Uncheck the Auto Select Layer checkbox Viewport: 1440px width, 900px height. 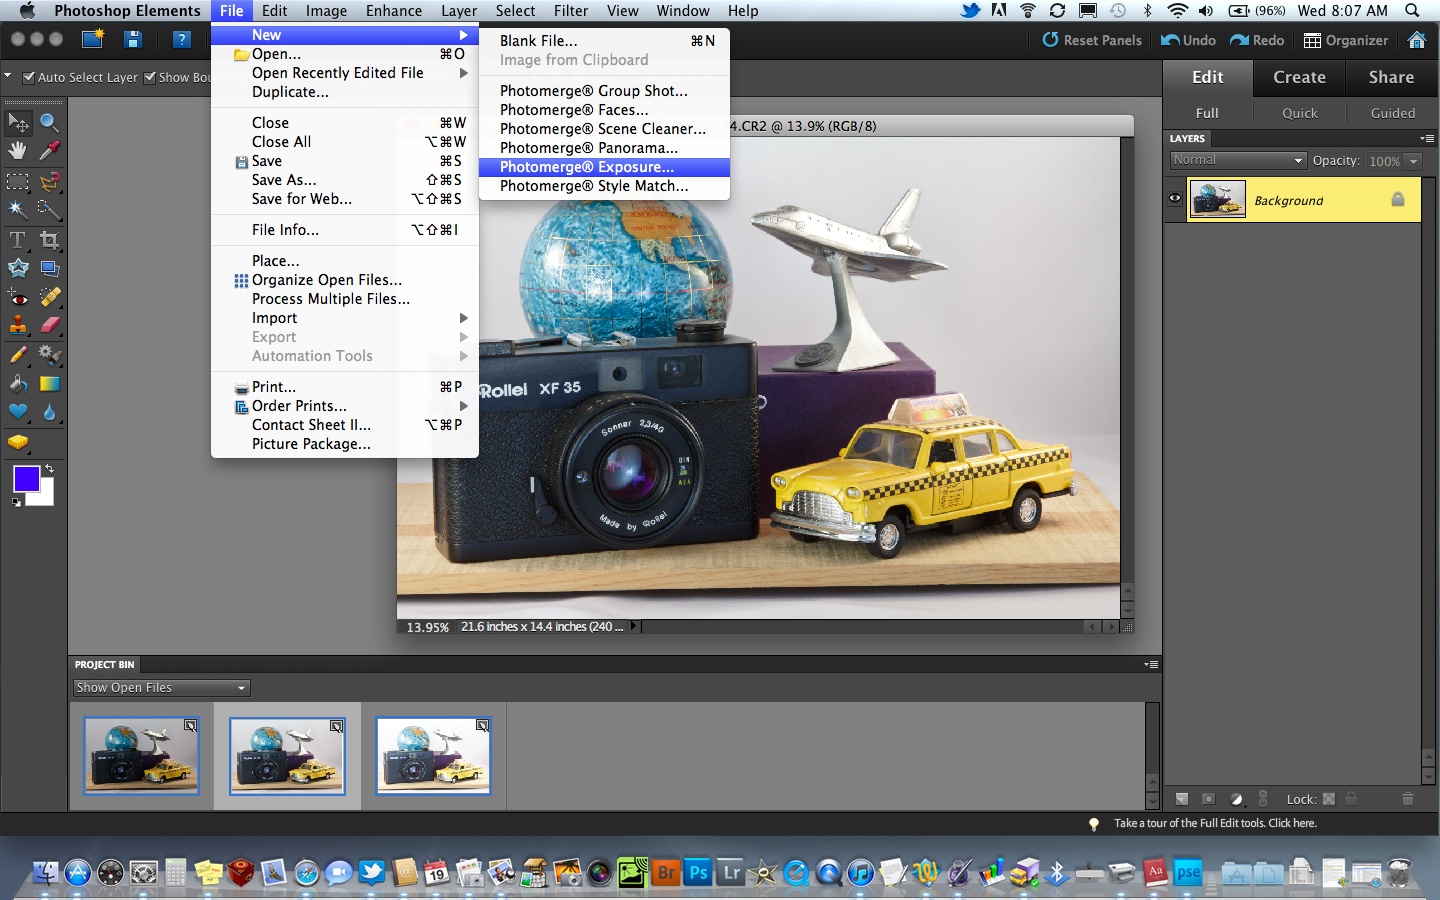coord(29,77)
